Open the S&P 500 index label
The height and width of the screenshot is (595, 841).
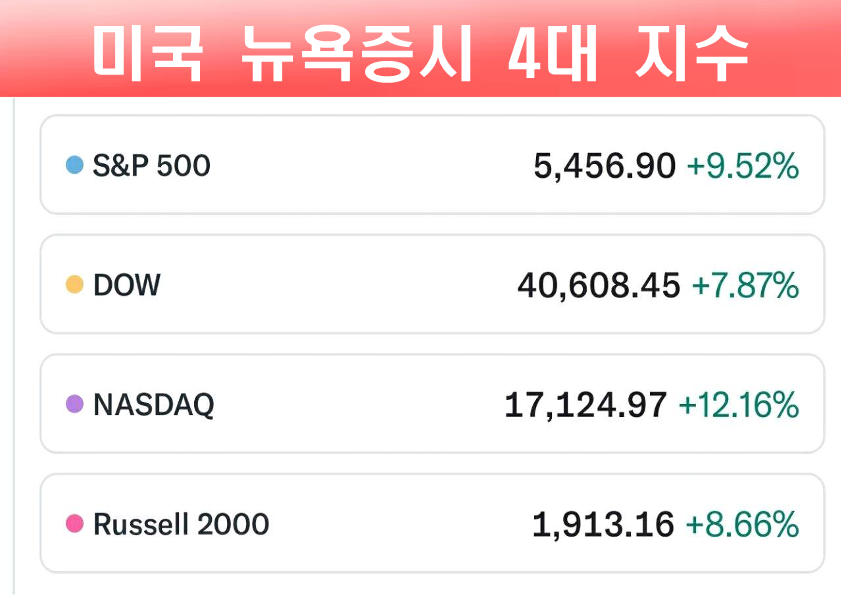coord(151,165)
